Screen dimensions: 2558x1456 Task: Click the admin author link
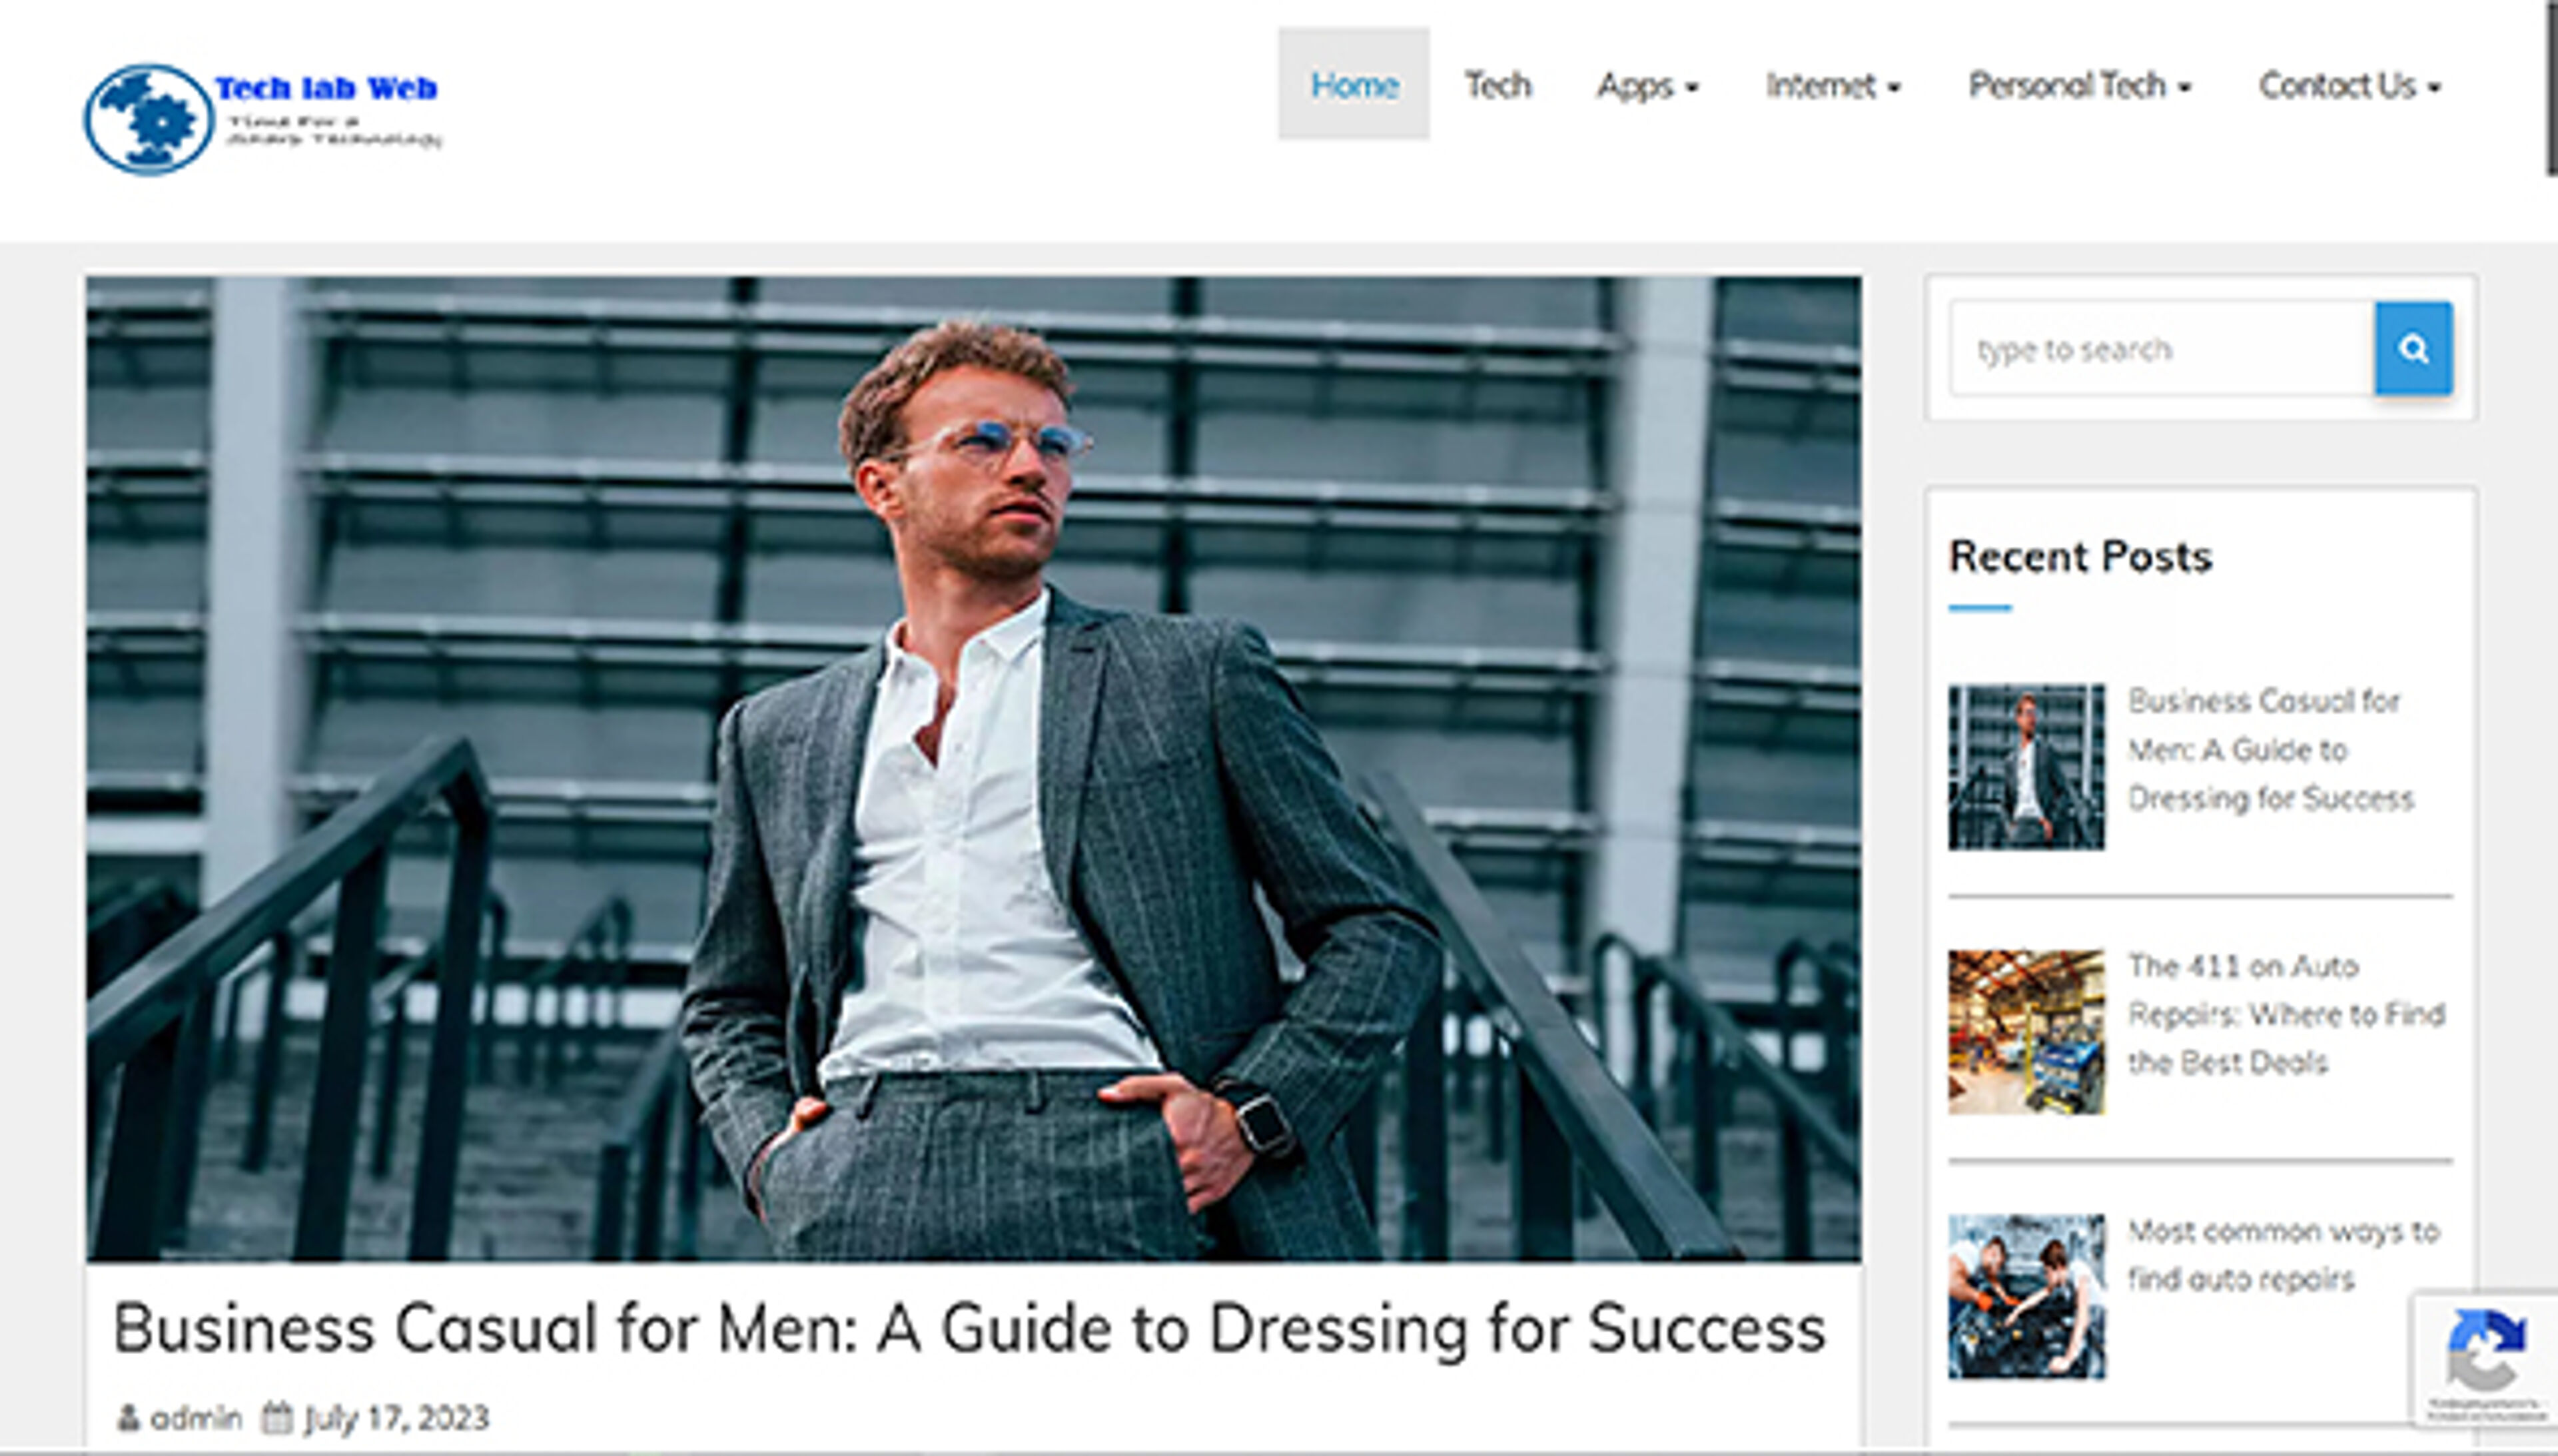click(196, 1417)
